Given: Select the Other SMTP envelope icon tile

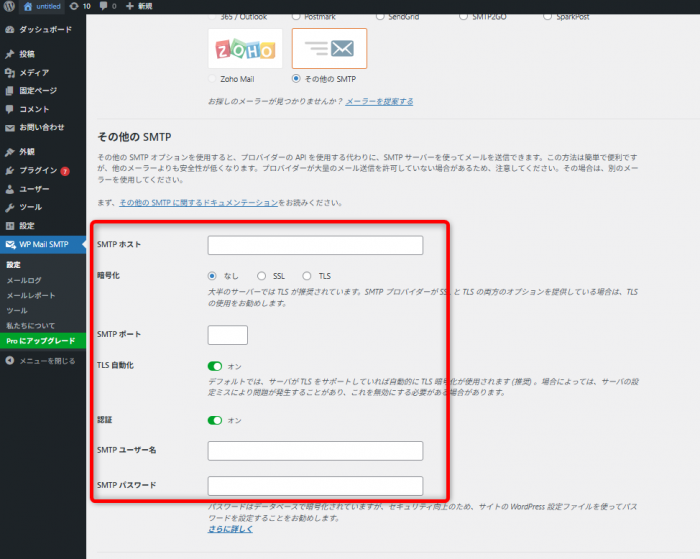Looking at the screenshot, I should tap(329, 48).
